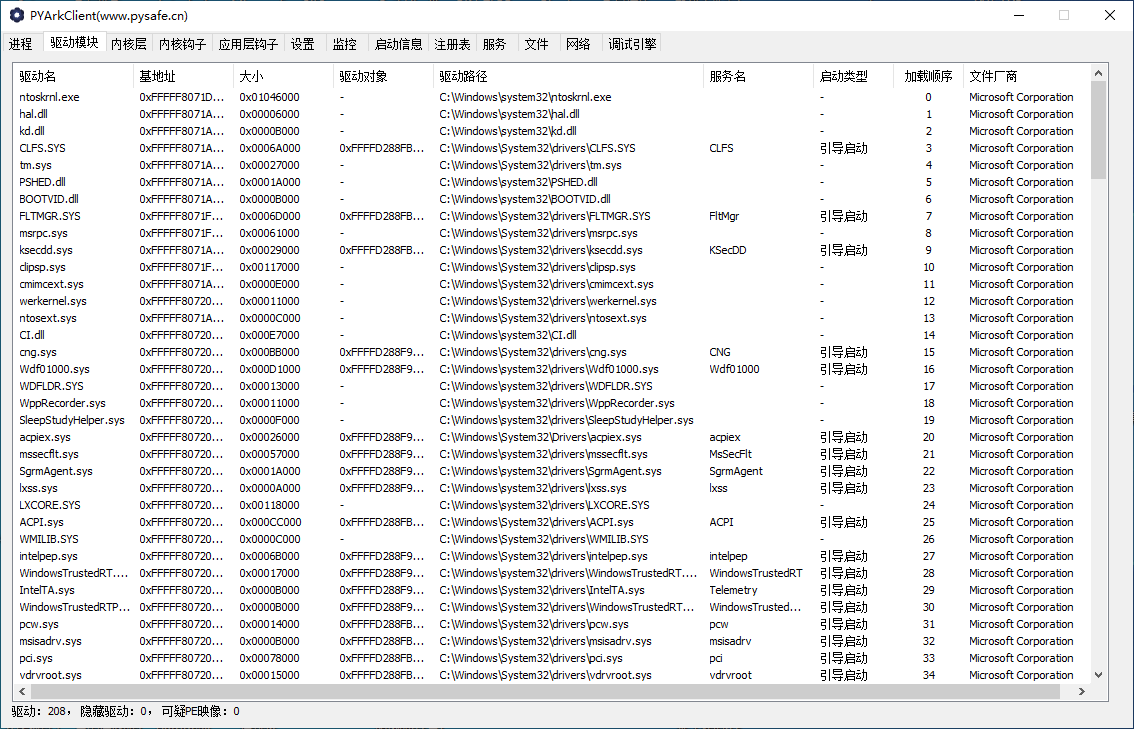Click the vertical scrollbar down arrow
Image resolution: width=1134 pixels, height=729 pixels.
[1098, 676]
